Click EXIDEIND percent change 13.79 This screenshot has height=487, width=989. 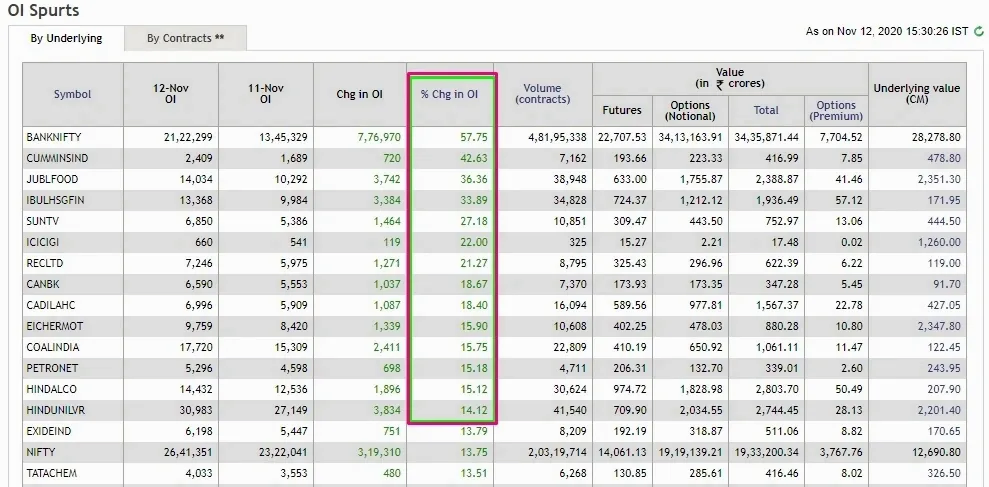tap(475, 431)
